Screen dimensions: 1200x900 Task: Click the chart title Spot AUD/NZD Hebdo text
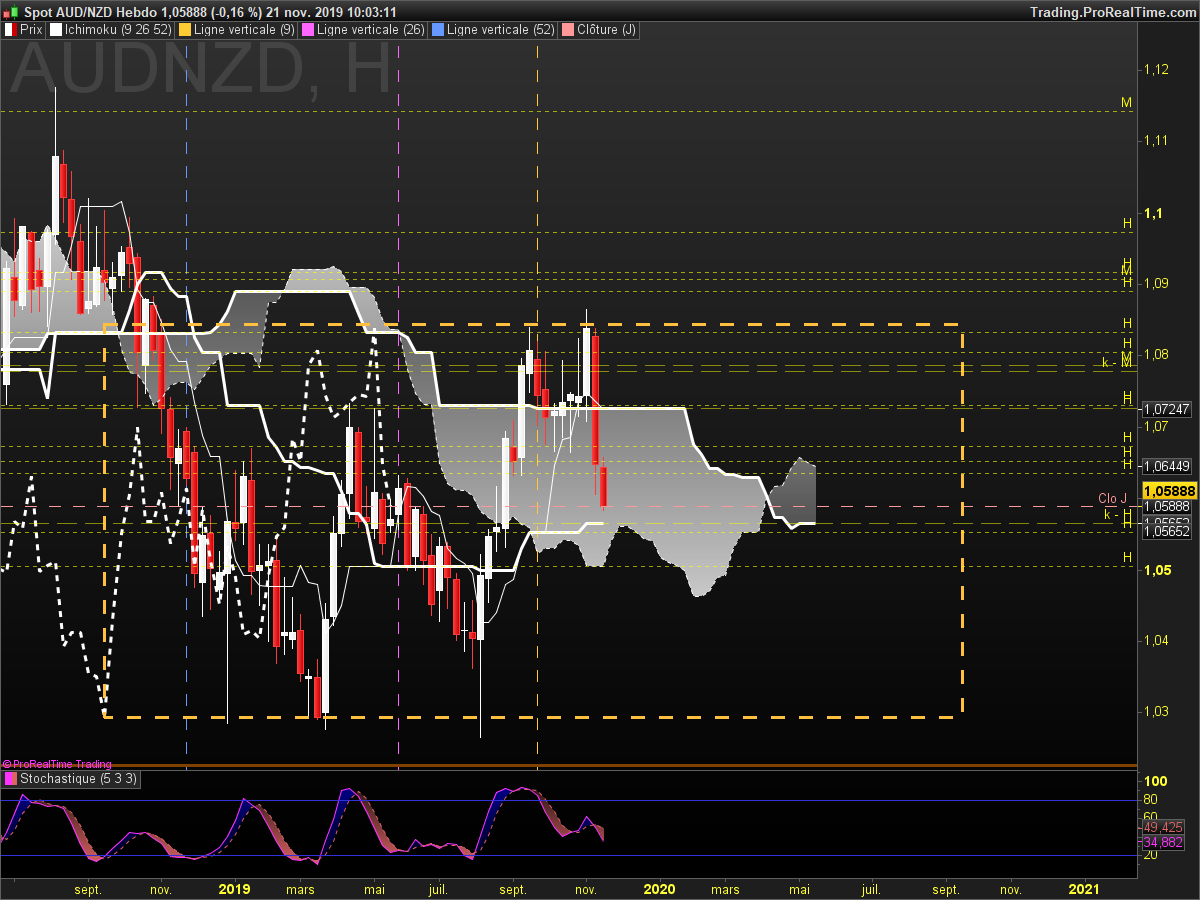(89, 12)
